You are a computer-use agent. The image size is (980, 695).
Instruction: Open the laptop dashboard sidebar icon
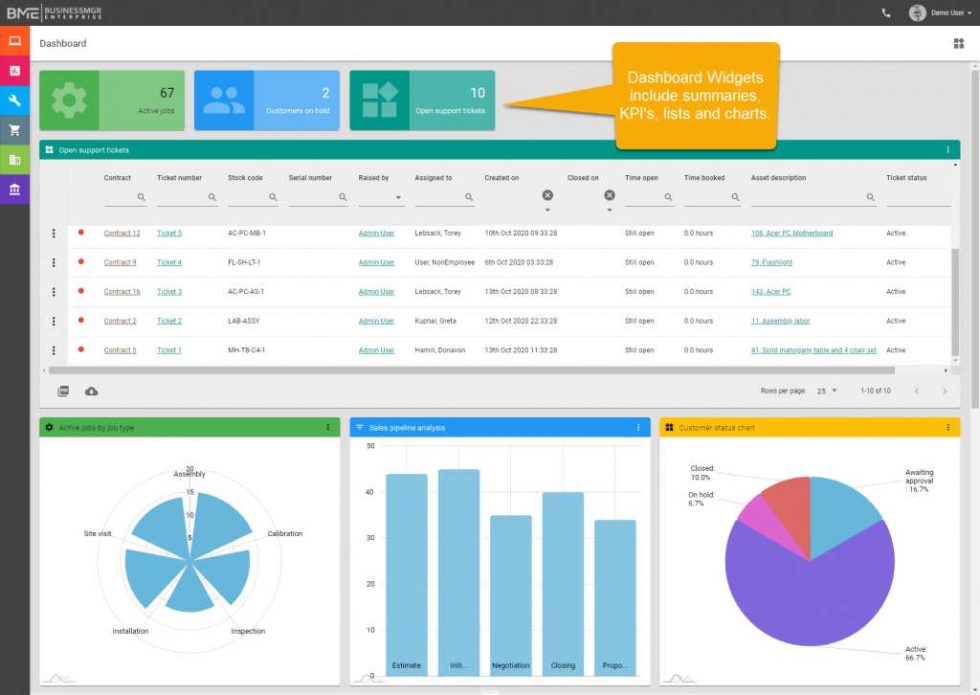tap(15, 41)
